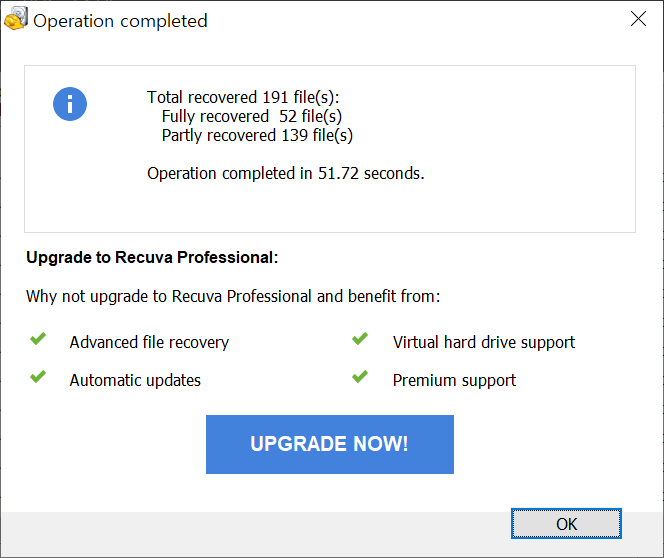The image size is (664, 558).
Task: Click the UPGRADE NOW! button
Action: coord(329,444)
